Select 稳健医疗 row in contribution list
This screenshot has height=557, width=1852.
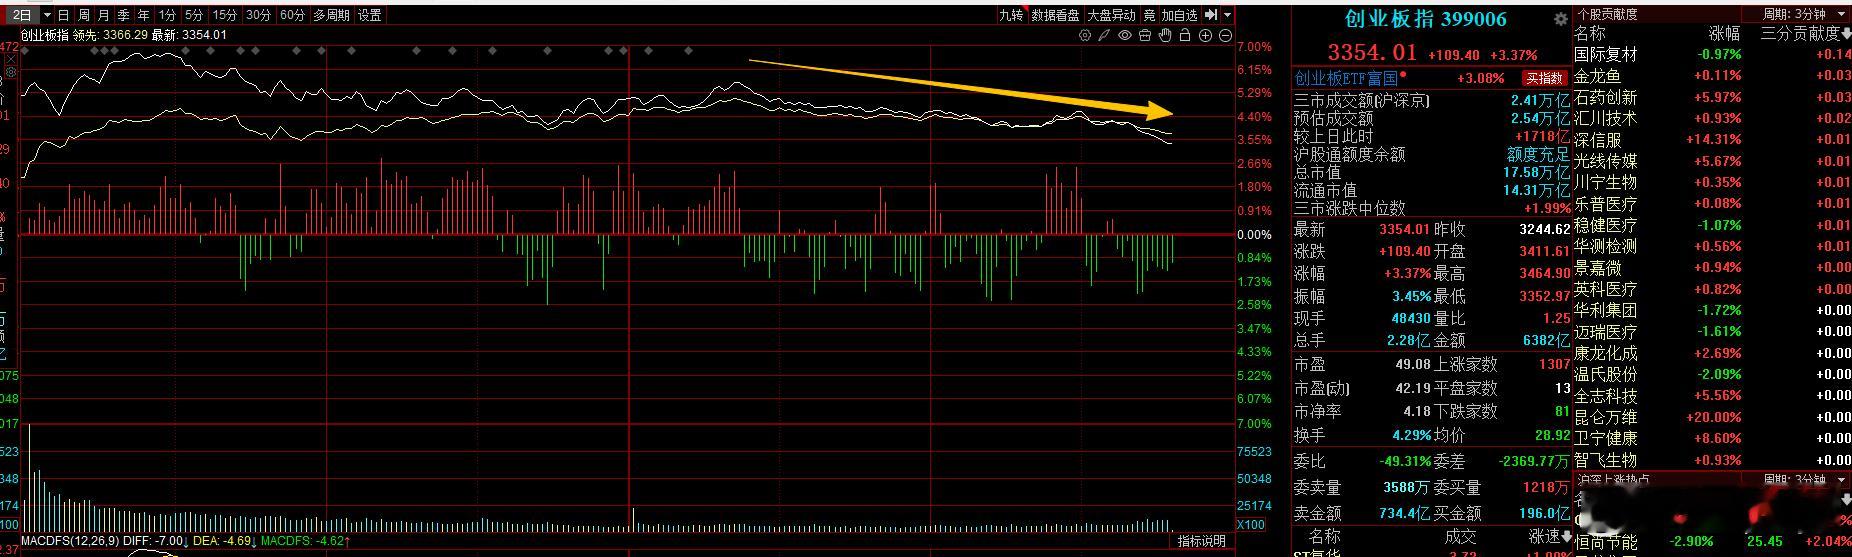(x=1712, y=225)
